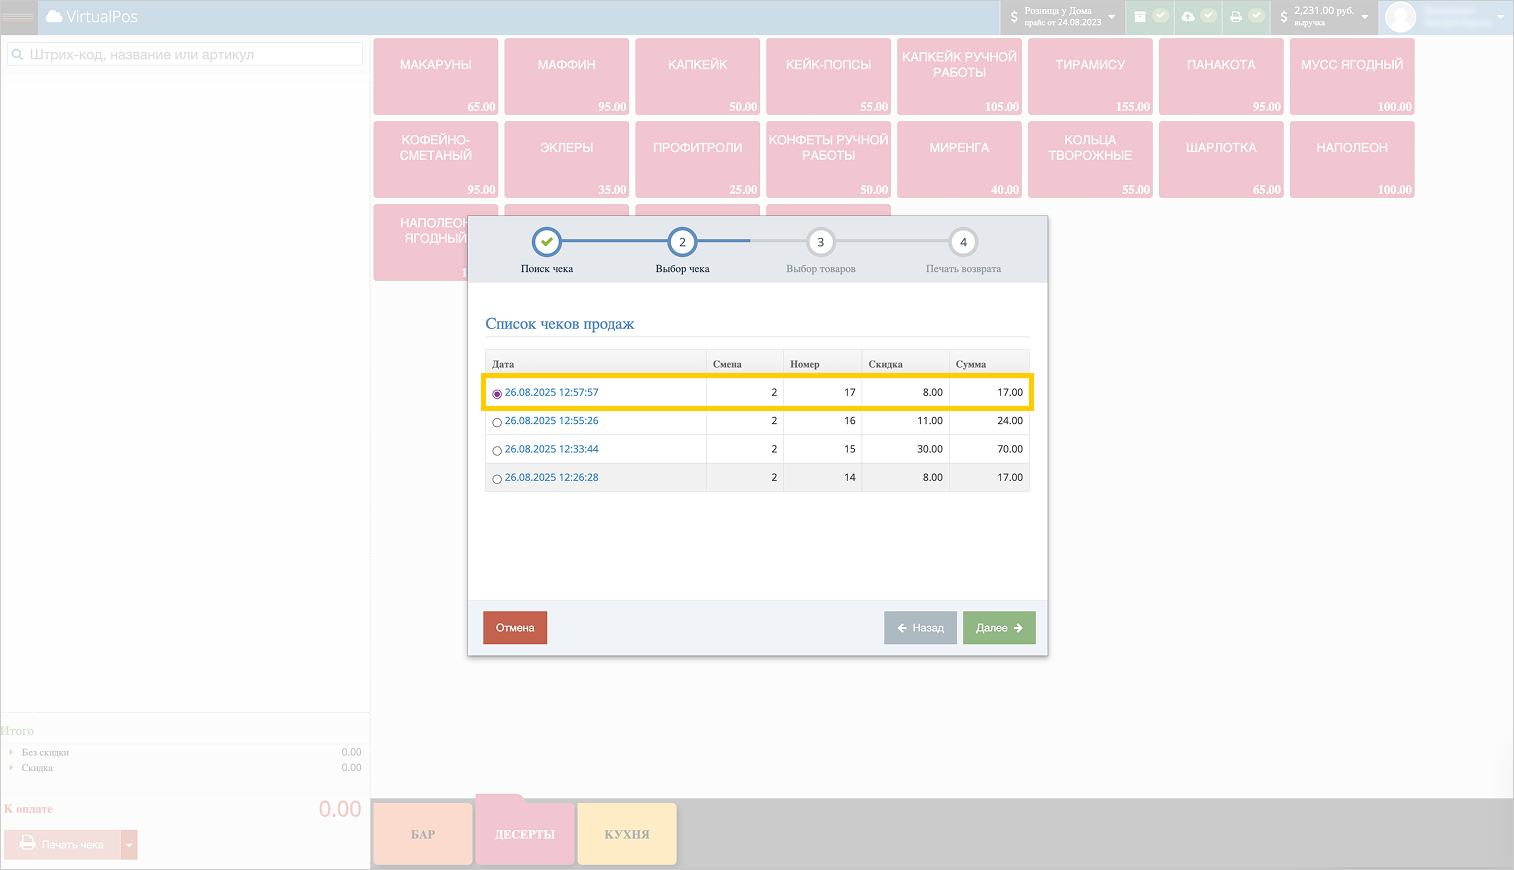The width and height of the screenshot is (1514, 870).
Task: Select receipt radio for 26.08.2025 12:33:44
Action: 497,451
